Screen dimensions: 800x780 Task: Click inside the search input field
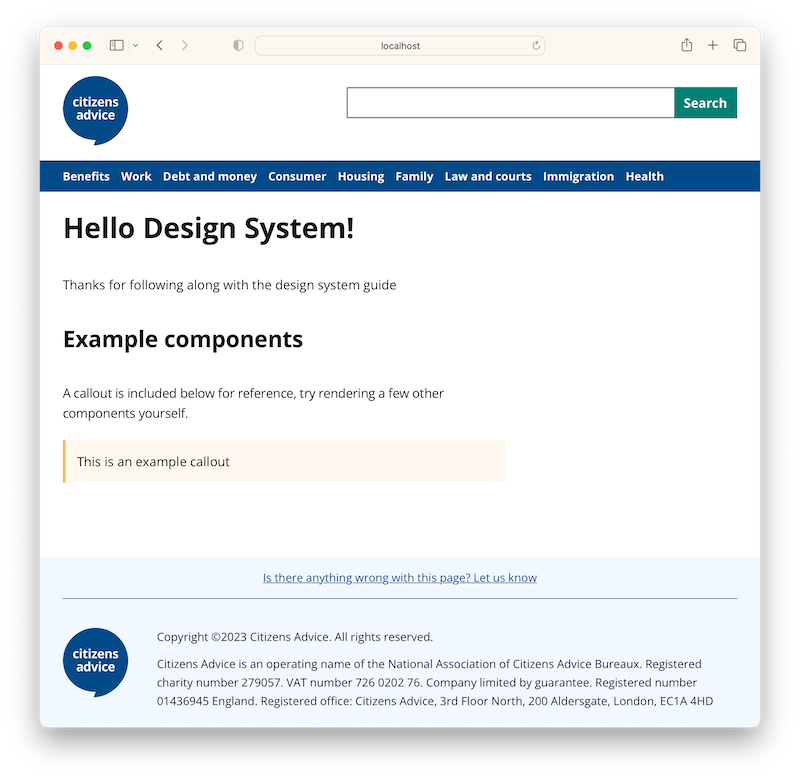(510, 102)
